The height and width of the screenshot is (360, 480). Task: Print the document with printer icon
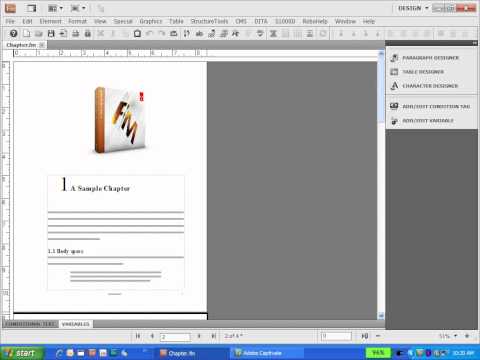76,33
